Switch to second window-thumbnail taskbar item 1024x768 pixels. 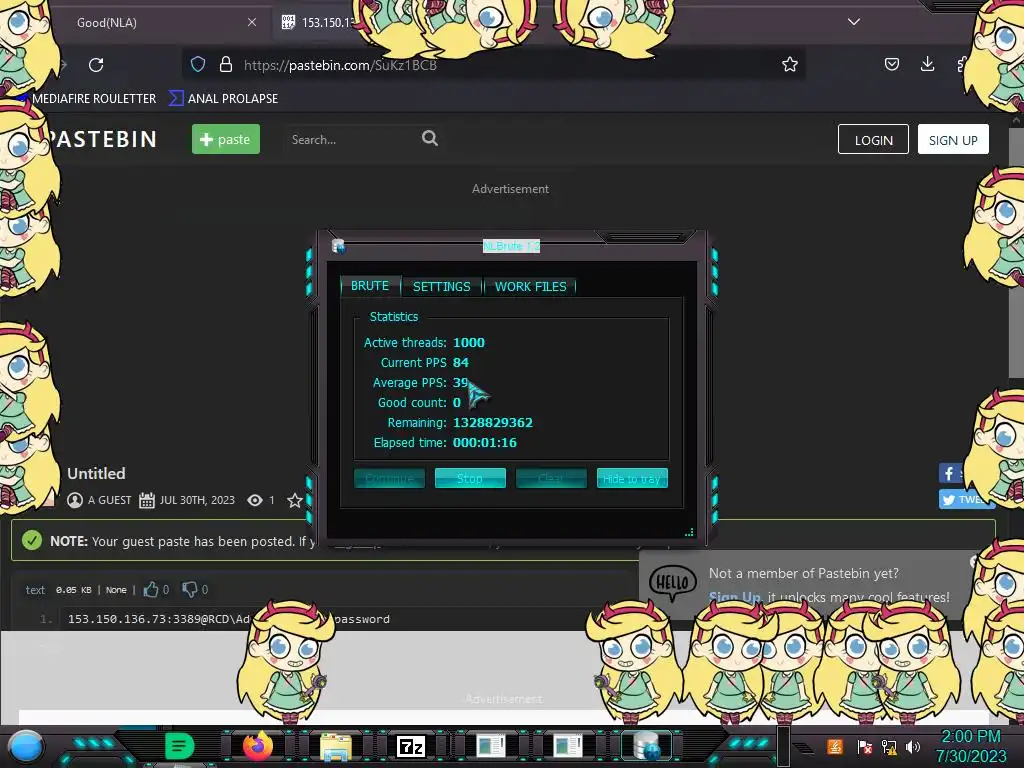pyautogui.click(x=568, y=746)
